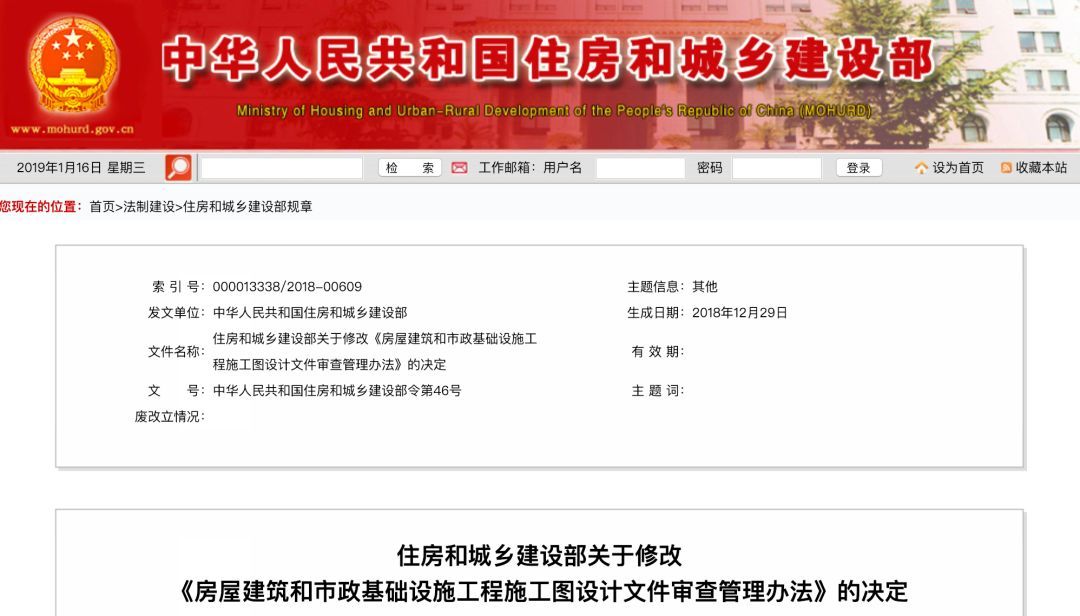
Task: Open 法制建设 in the breadcrumb
Action: pyautogui.click(x=149, y=207)
